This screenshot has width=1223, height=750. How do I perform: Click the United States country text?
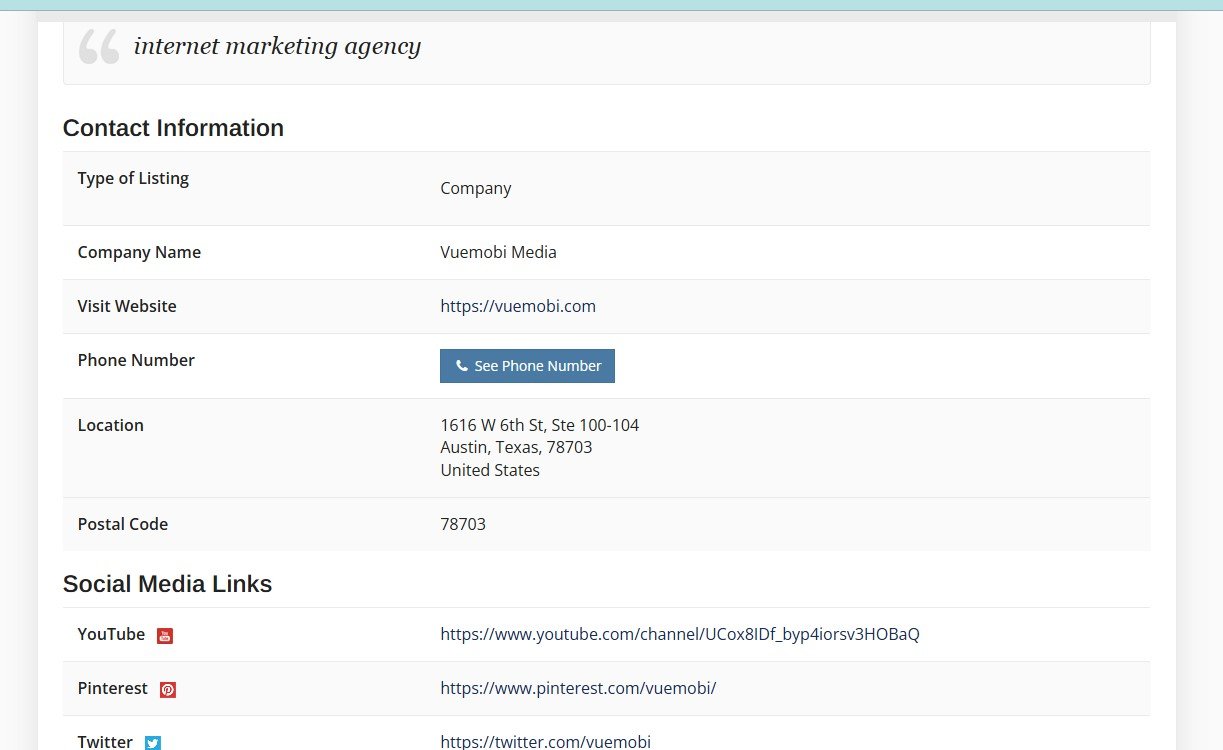(x=490, y=470)
